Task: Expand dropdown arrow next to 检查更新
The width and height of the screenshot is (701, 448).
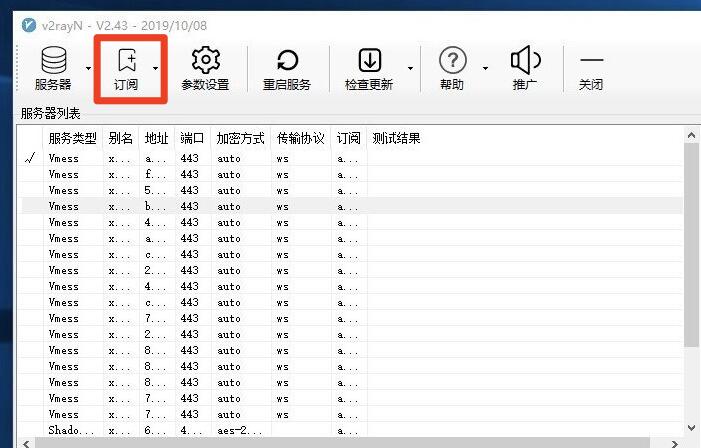Action: (410, 68)
